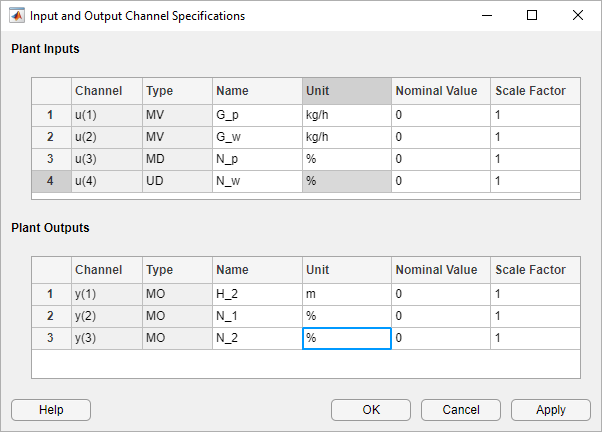Image resolution: width=602 pixels, height=432 pixels.
Task: Select the Type cell for u(1)
Action: click(x=176, y=115)
